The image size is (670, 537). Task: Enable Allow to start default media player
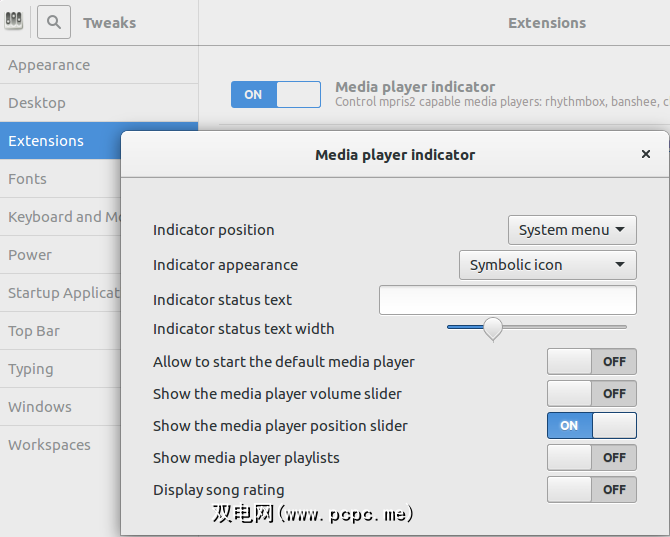point(591,361)
